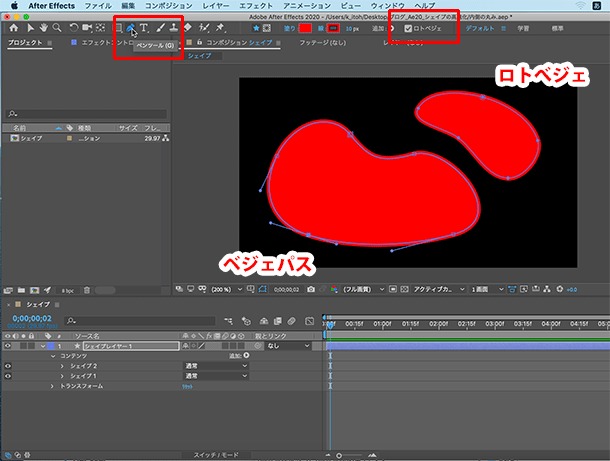Image resolution: width=610 pixels, height=461 pixels.
Task: Open the アクティブカメラ view dropdown
Action: (439, 289)
